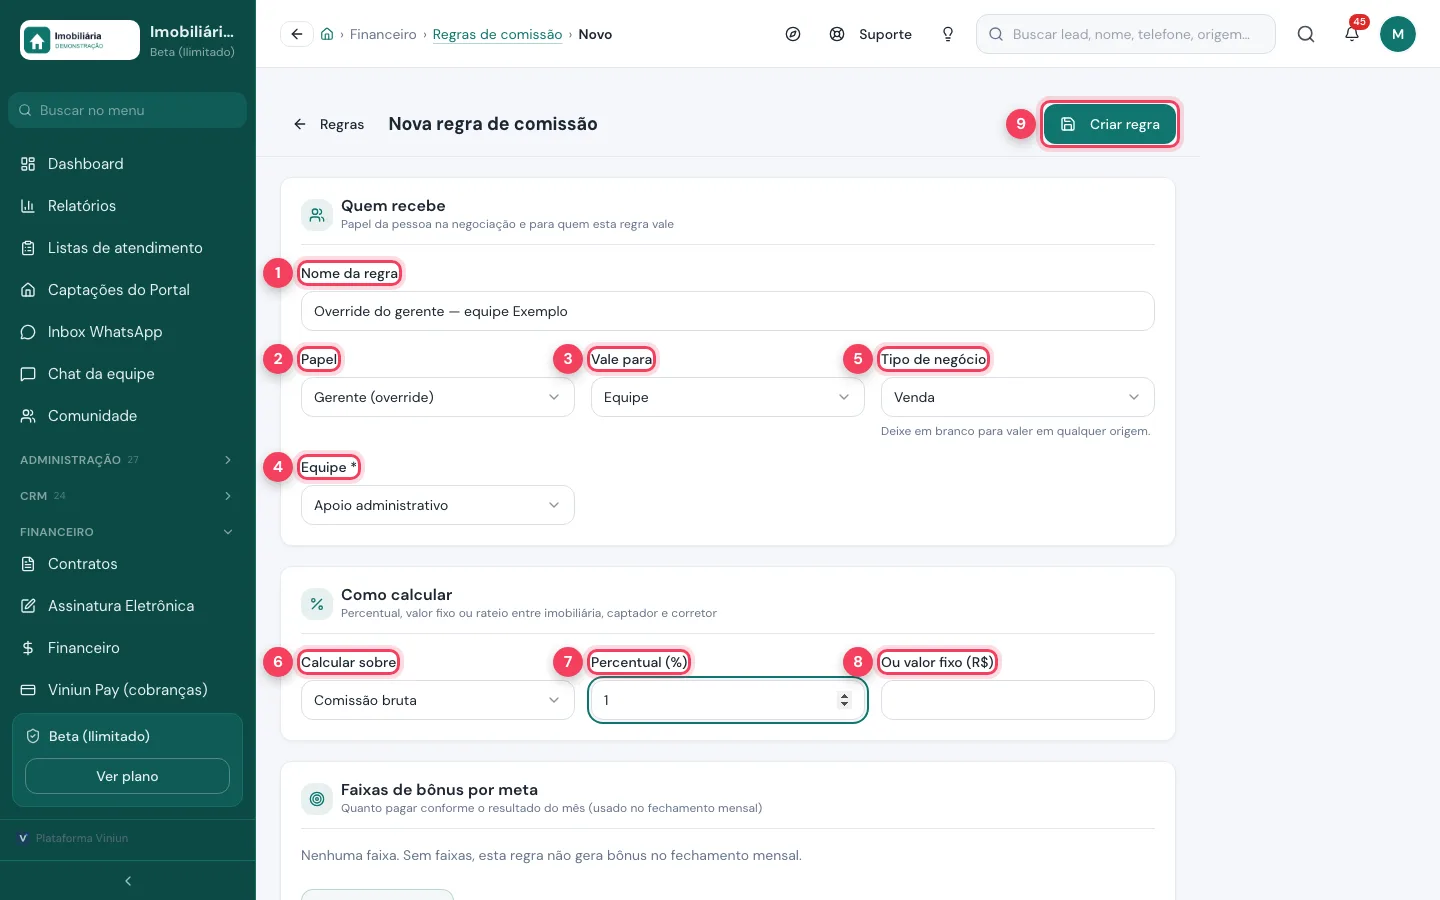Go to Listas de atendimento
The image size is (1440, 900).
tap(127, 248)
